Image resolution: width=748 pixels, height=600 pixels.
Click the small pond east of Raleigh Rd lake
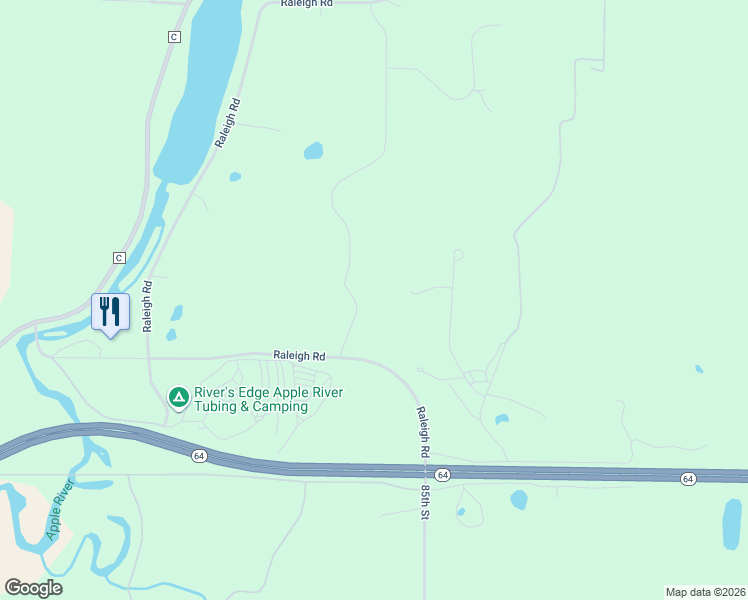point(313,151)
